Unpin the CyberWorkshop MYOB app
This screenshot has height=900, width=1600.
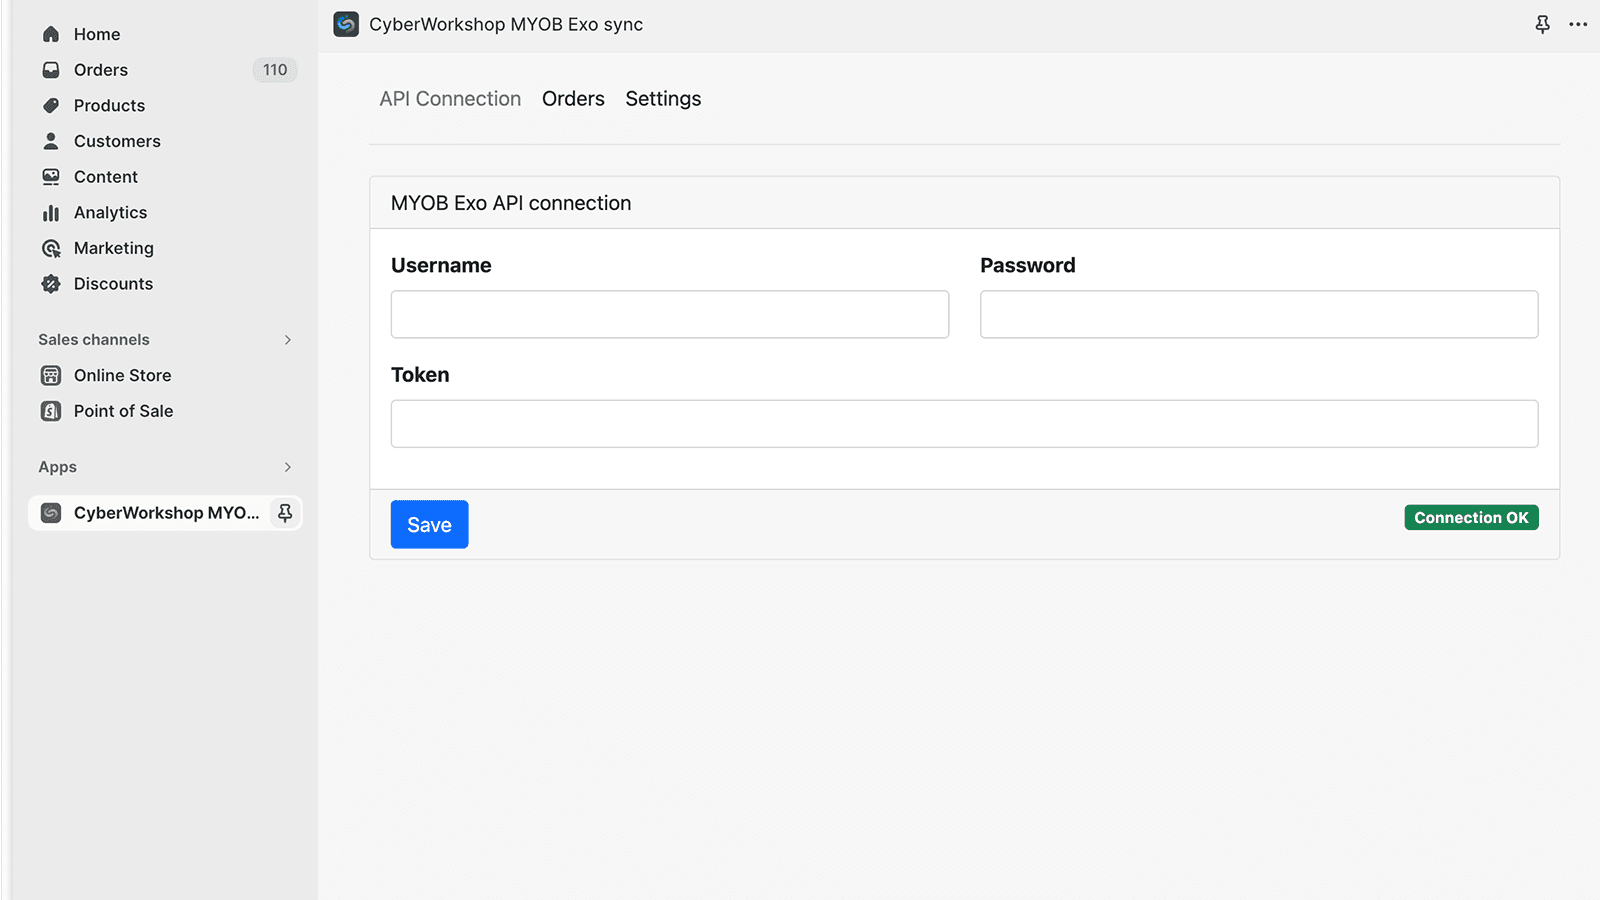tap(285, 512)
